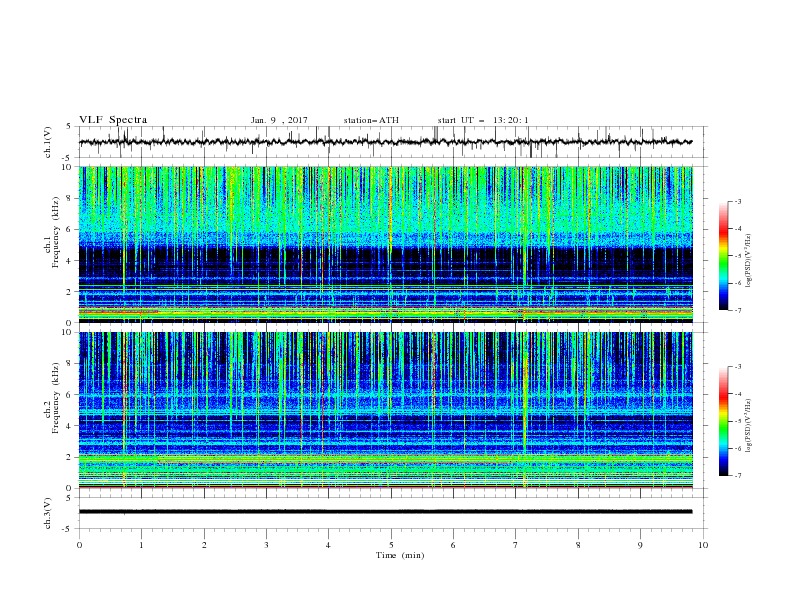
Task: Click the "8" kHz tick on ch.1 frequency axis
Action: click(70, 198)
